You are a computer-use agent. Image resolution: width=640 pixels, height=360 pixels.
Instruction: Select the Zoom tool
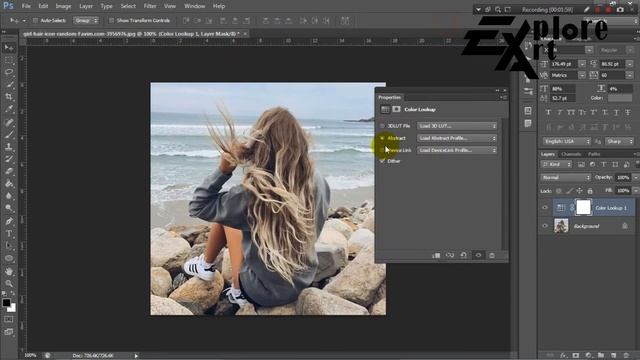coord(9,283)
